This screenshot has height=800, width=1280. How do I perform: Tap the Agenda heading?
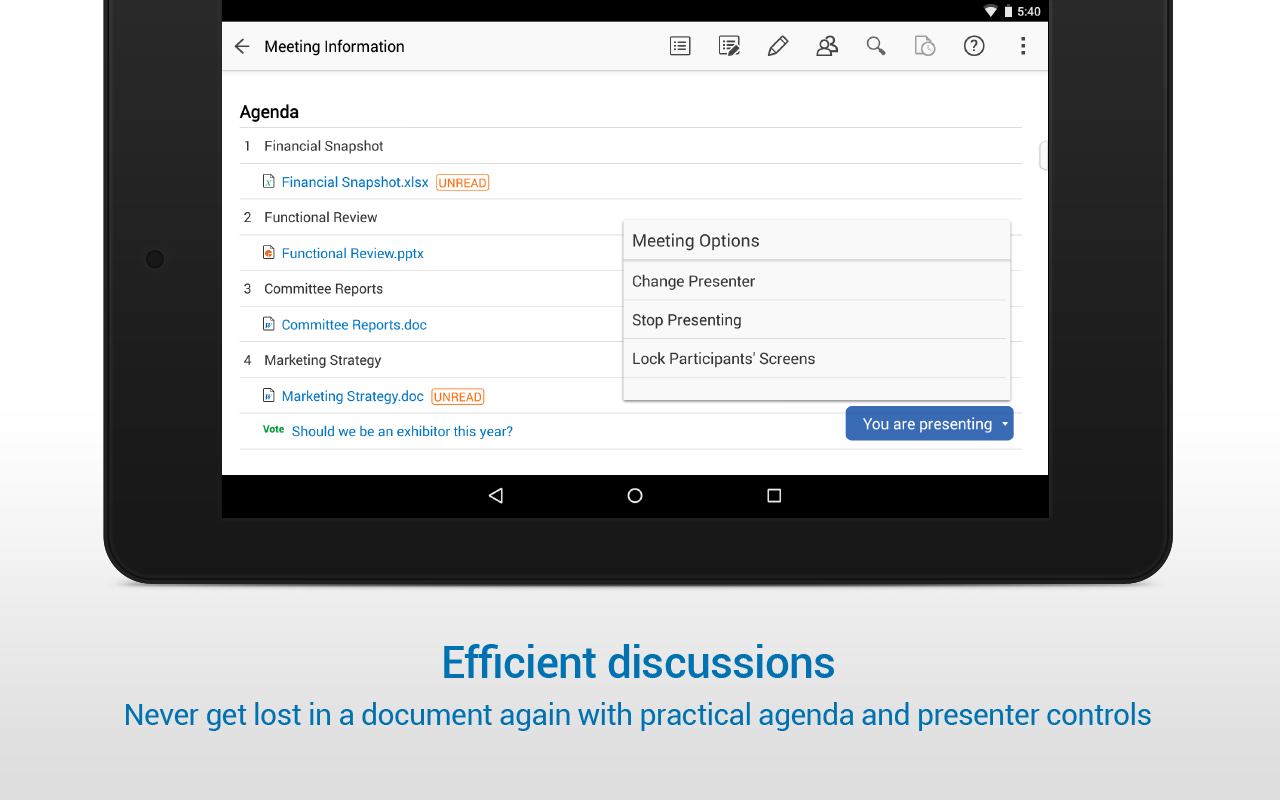[269, 112]
